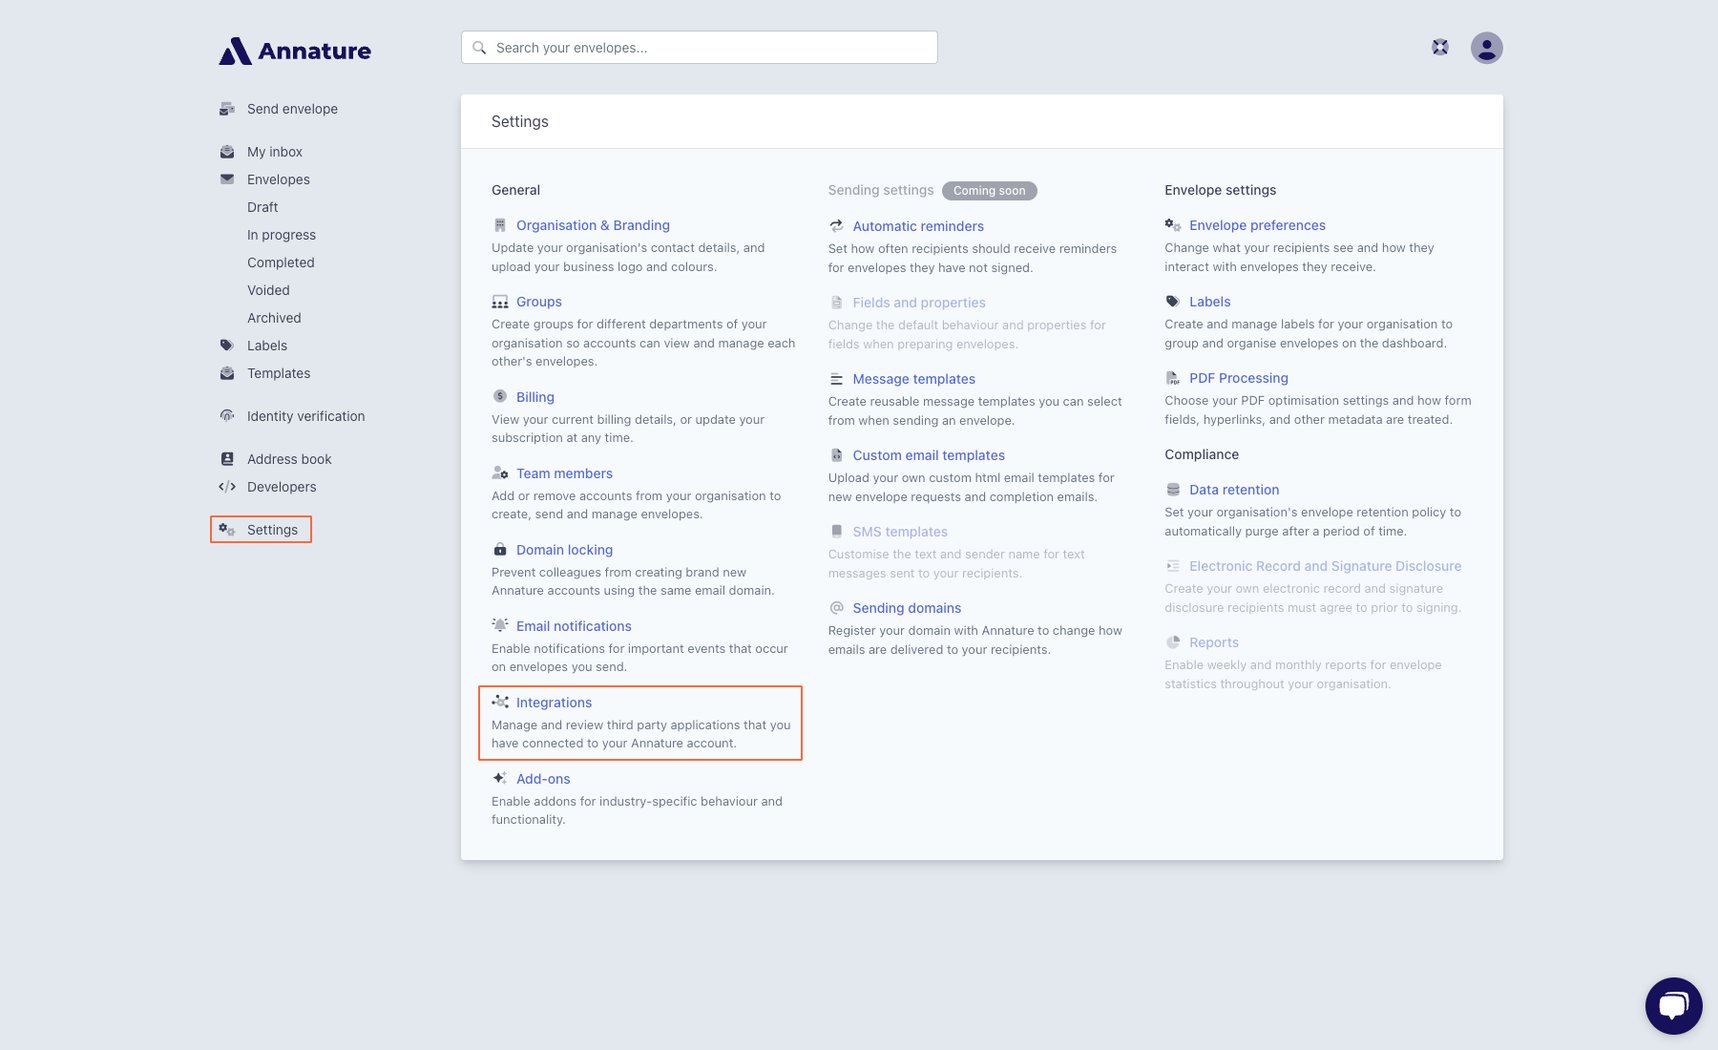Viewport: 1718px width, 1050px height.
Task: Open Sending domains settings
Action: (x=906, y=607)
